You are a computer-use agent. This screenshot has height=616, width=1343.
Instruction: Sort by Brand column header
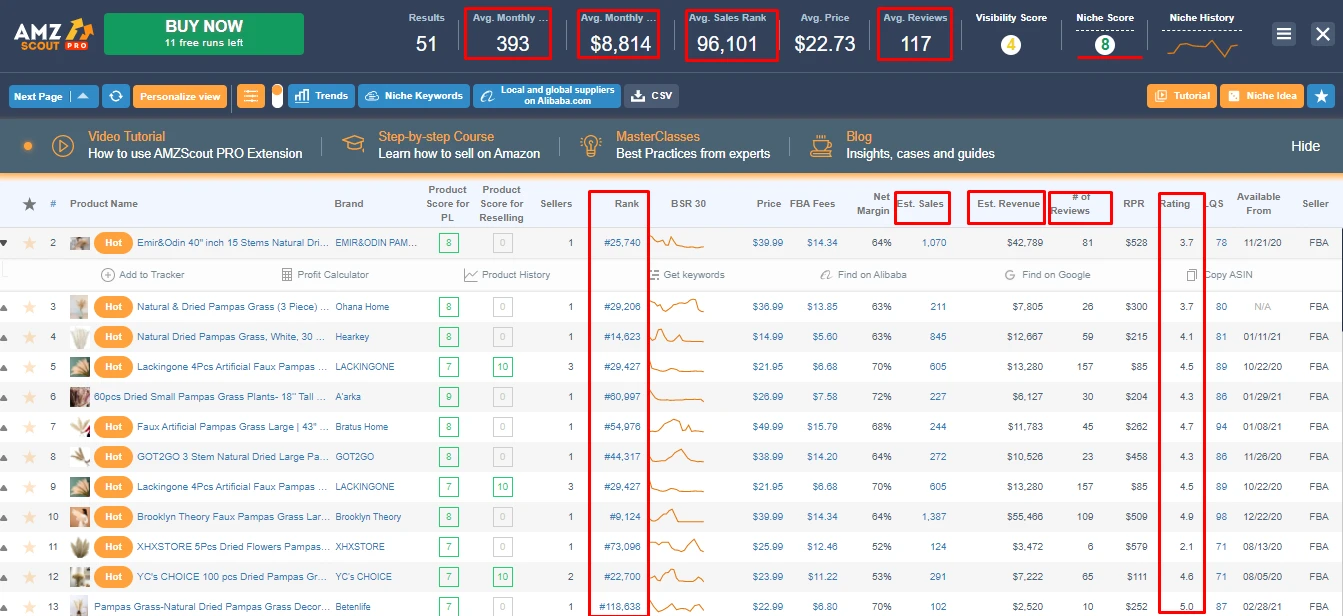click(349, 204)
